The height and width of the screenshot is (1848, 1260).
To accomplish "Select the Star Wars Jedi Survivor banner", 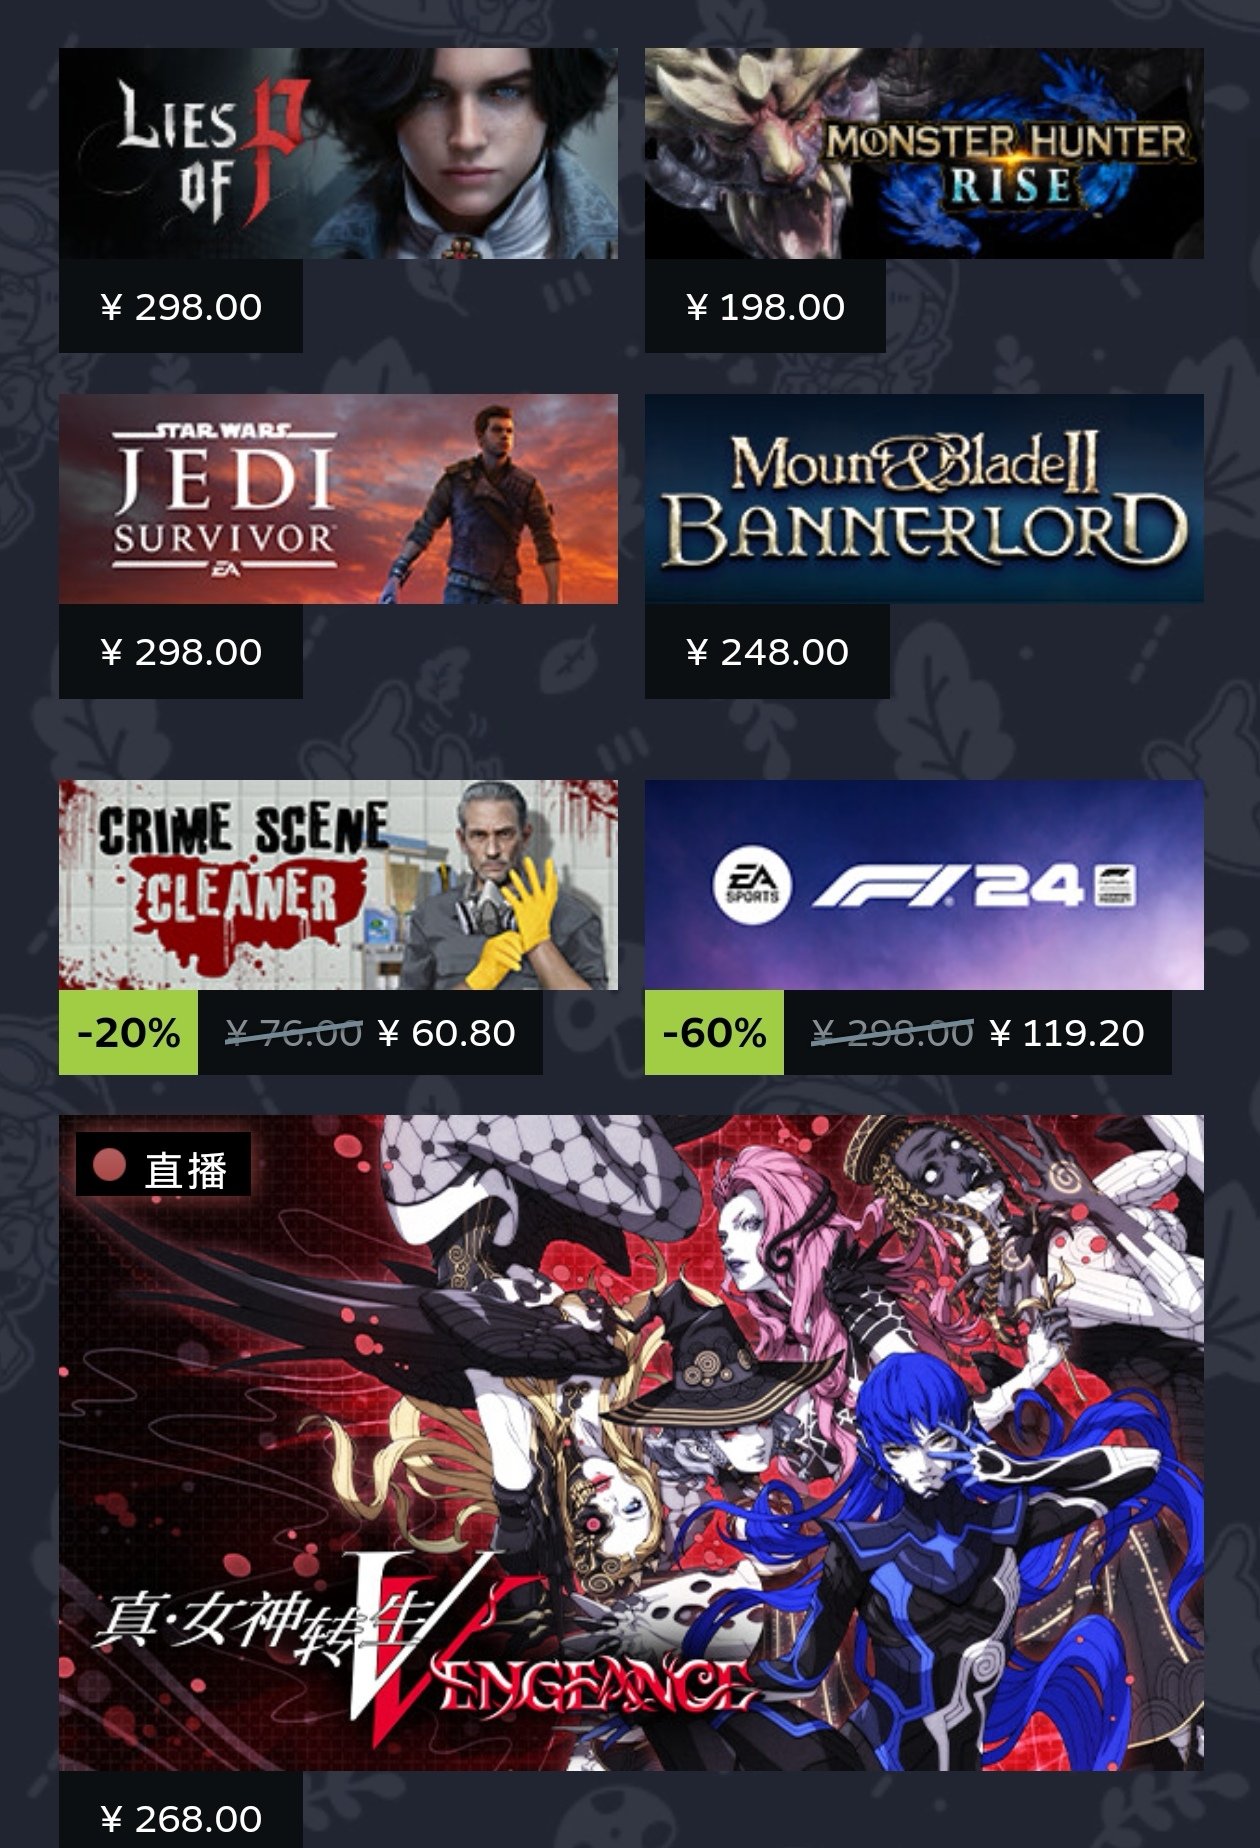I will (x=338, y=499).
